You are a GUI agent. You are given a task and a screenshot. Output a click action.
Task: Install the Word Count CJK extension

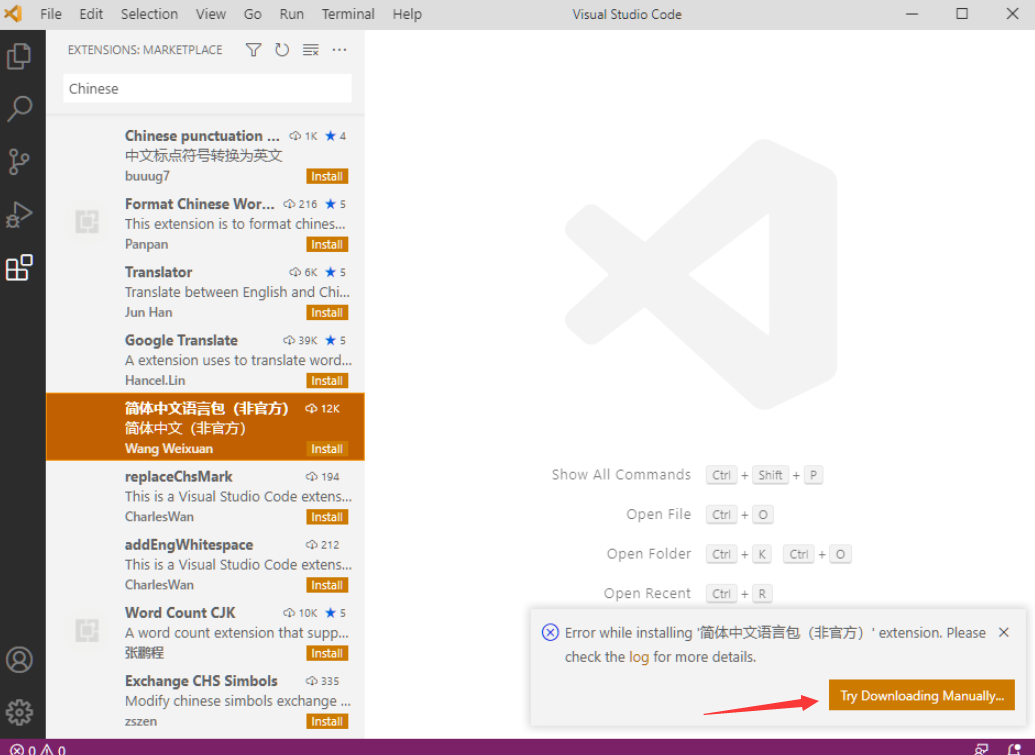pyautogui.click(x=327, y=653)
